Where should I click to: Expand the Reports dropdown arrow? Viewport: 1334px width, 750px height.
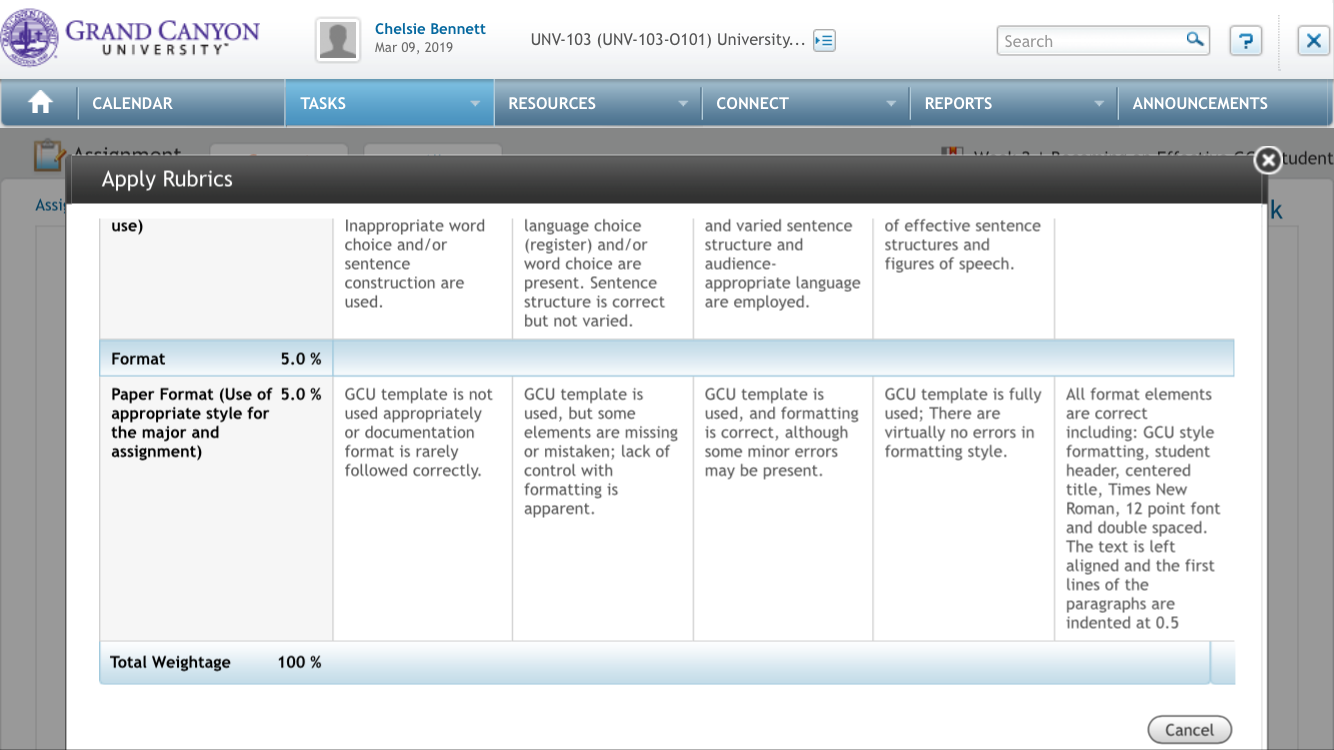(x=1099, y=104)
